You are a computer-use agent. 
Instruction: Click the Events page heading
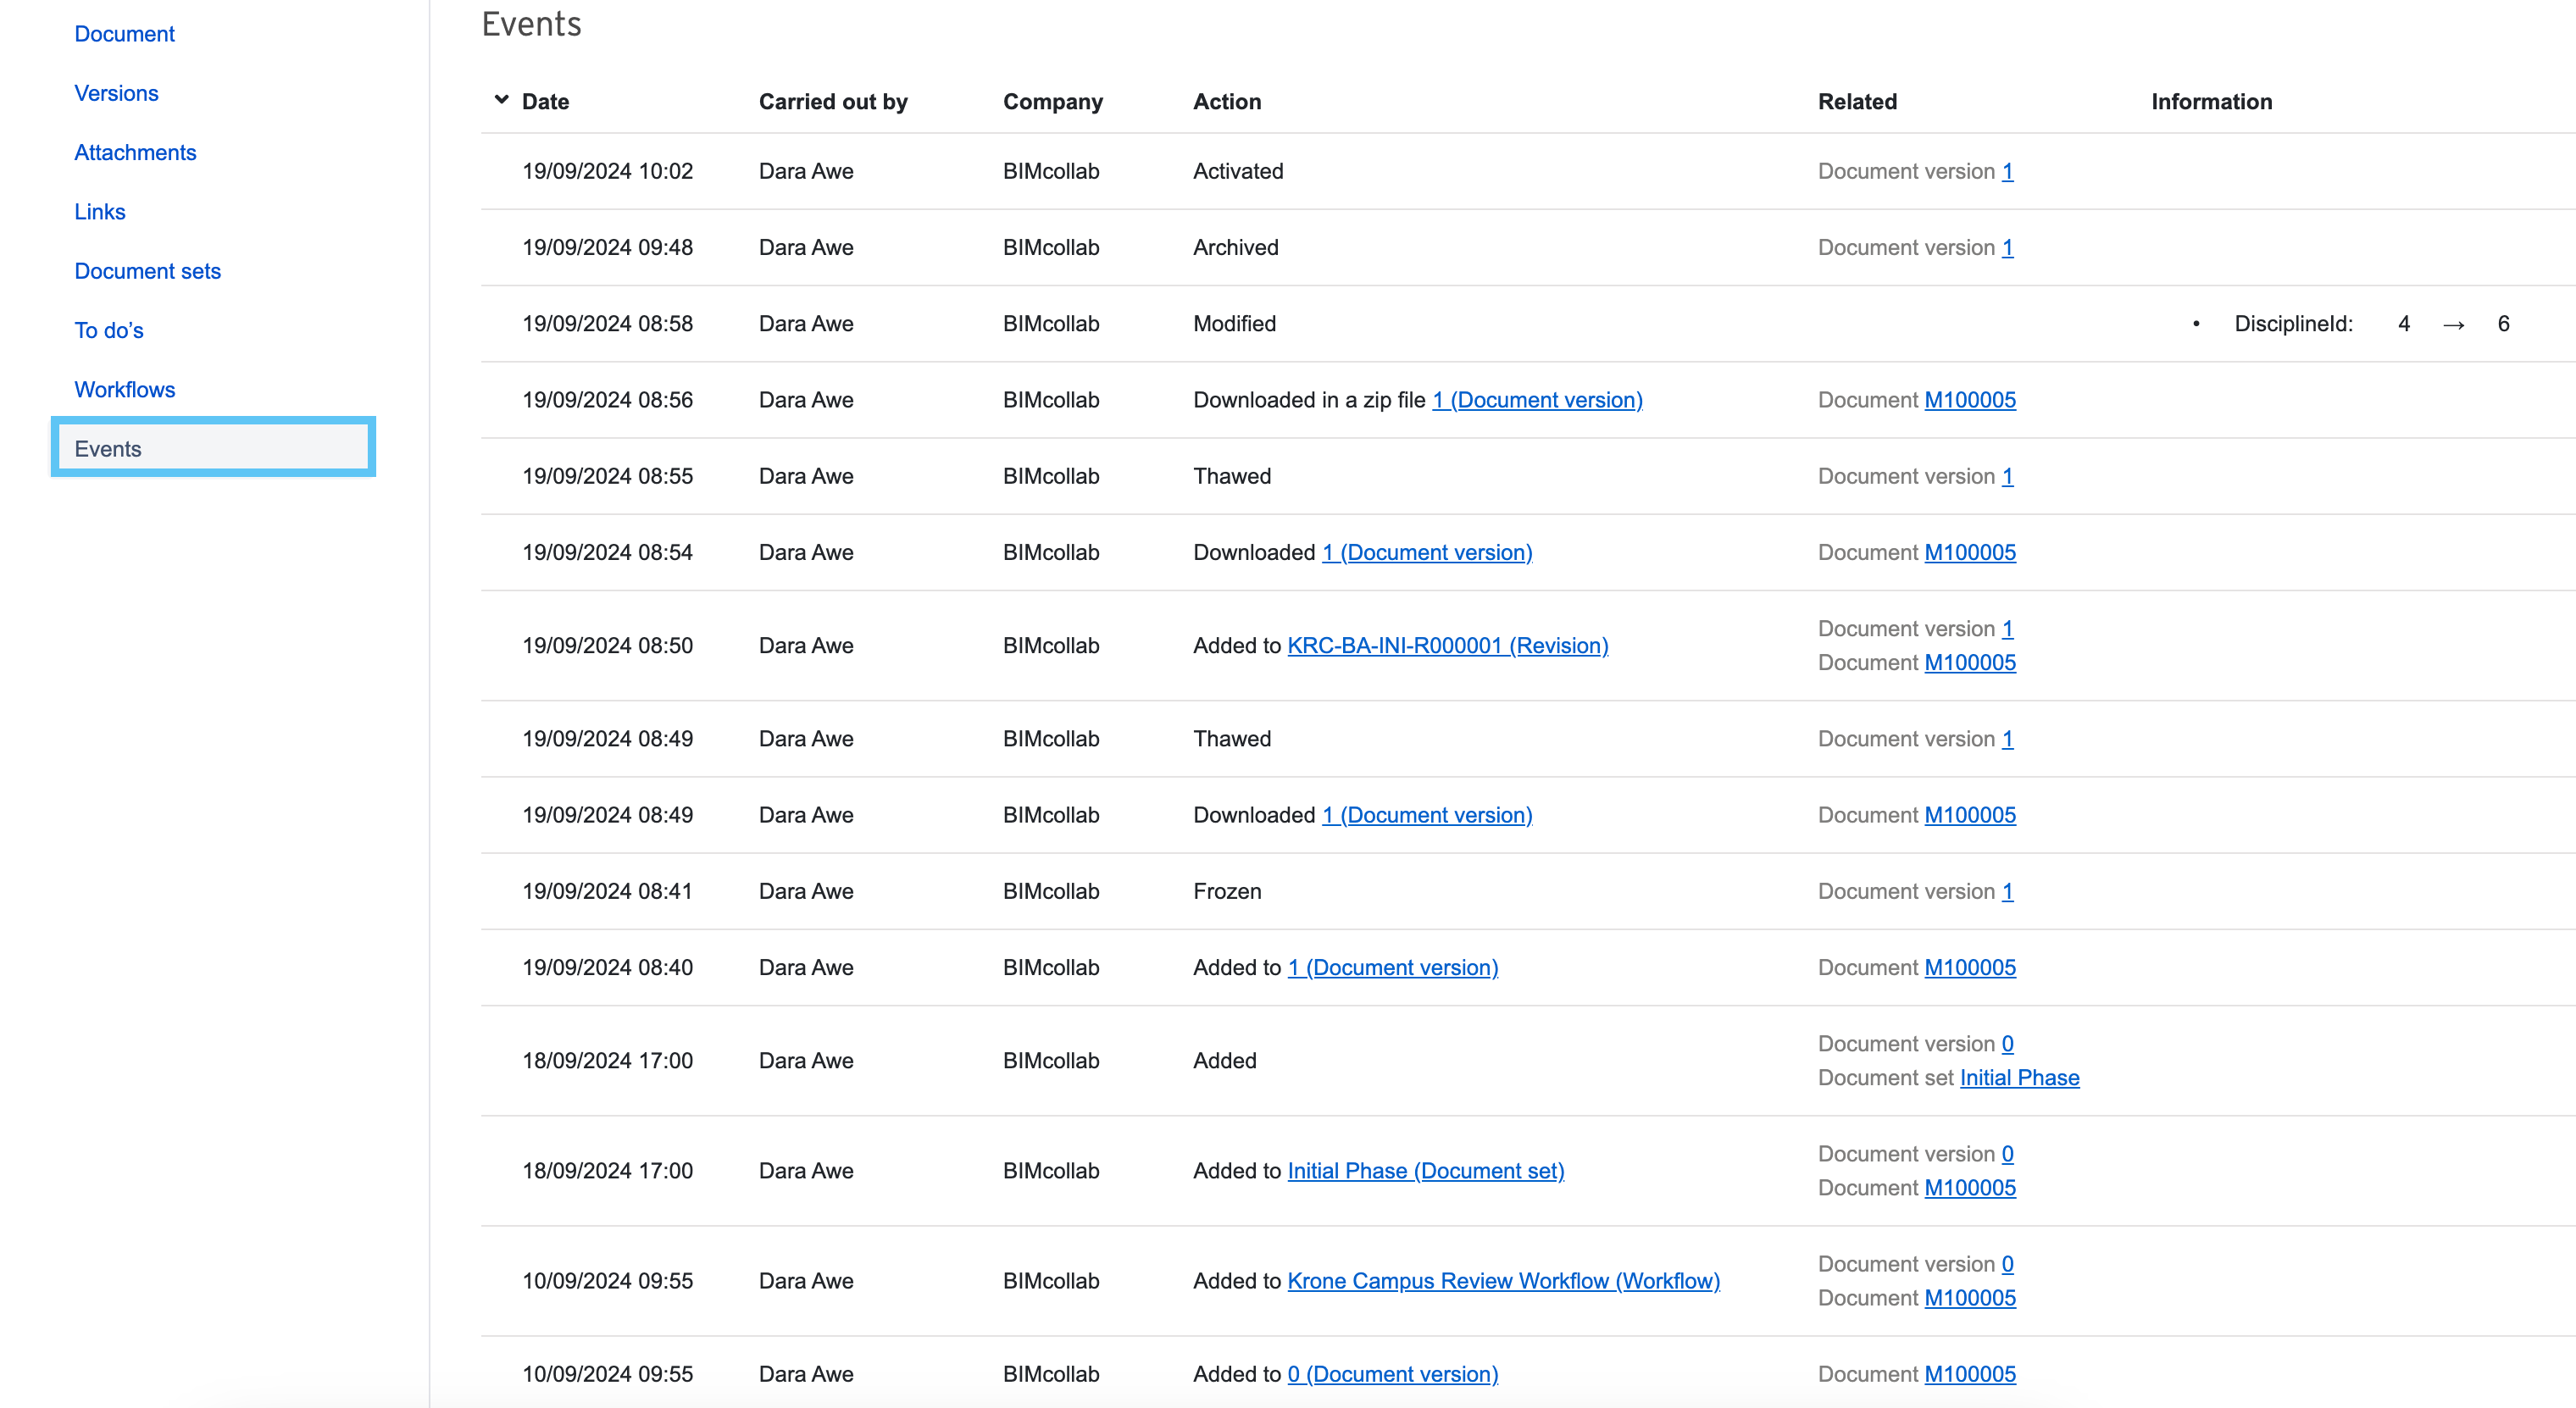(531, 23)
